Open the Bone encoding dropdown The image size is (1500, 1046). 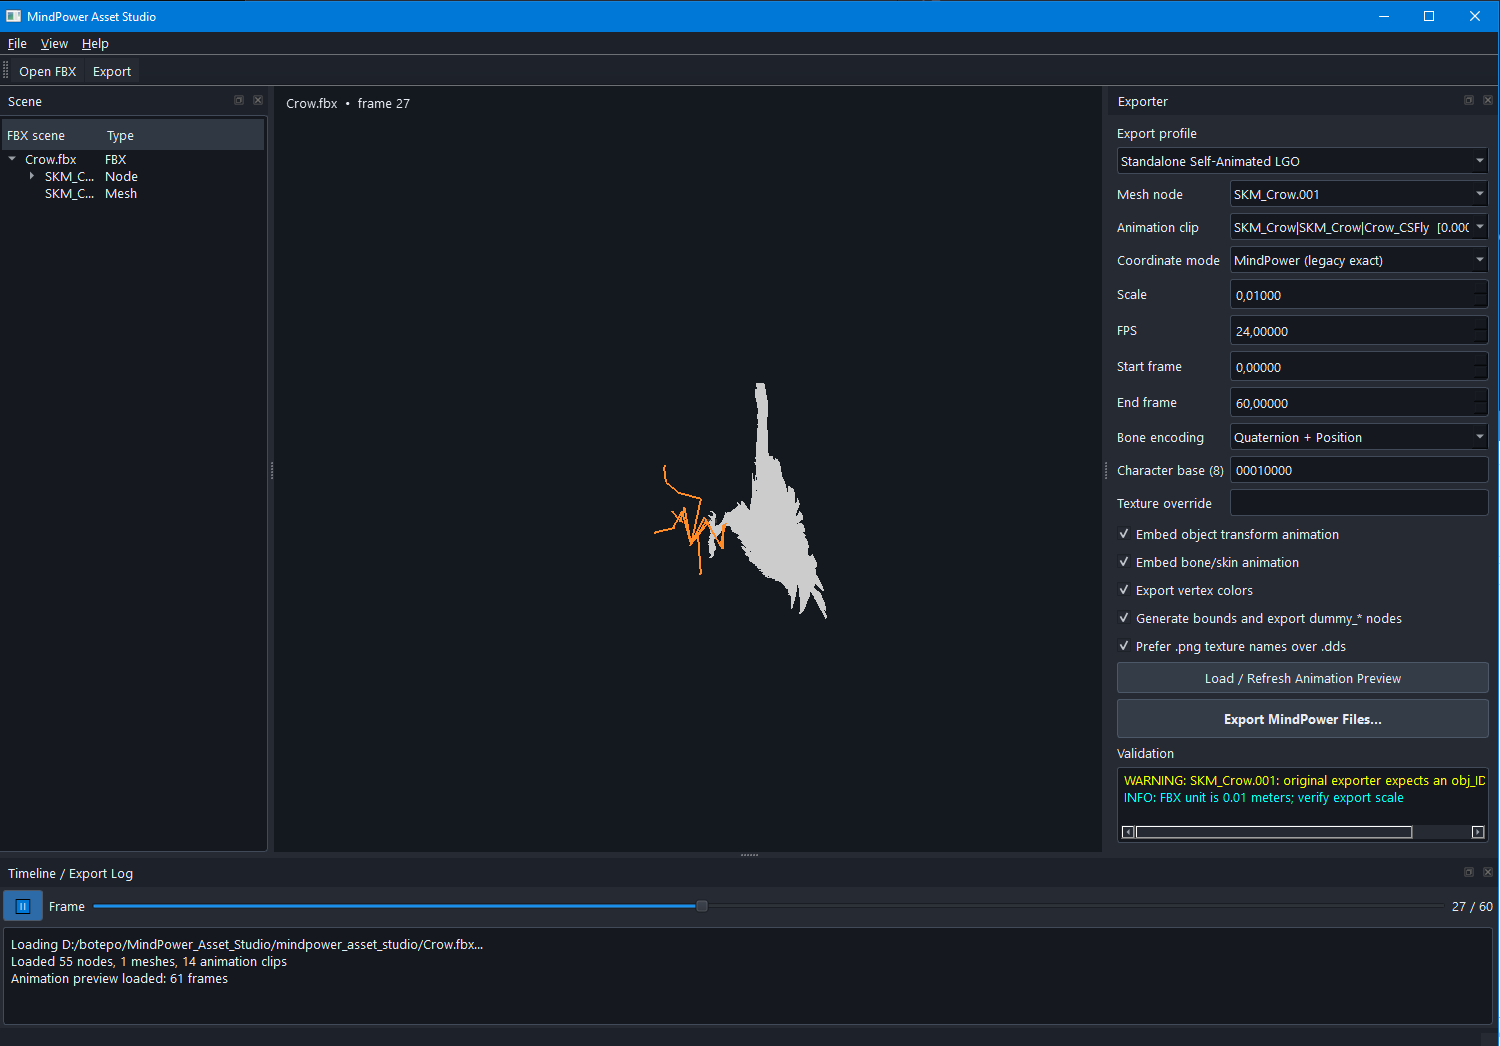click(1358, 437)
